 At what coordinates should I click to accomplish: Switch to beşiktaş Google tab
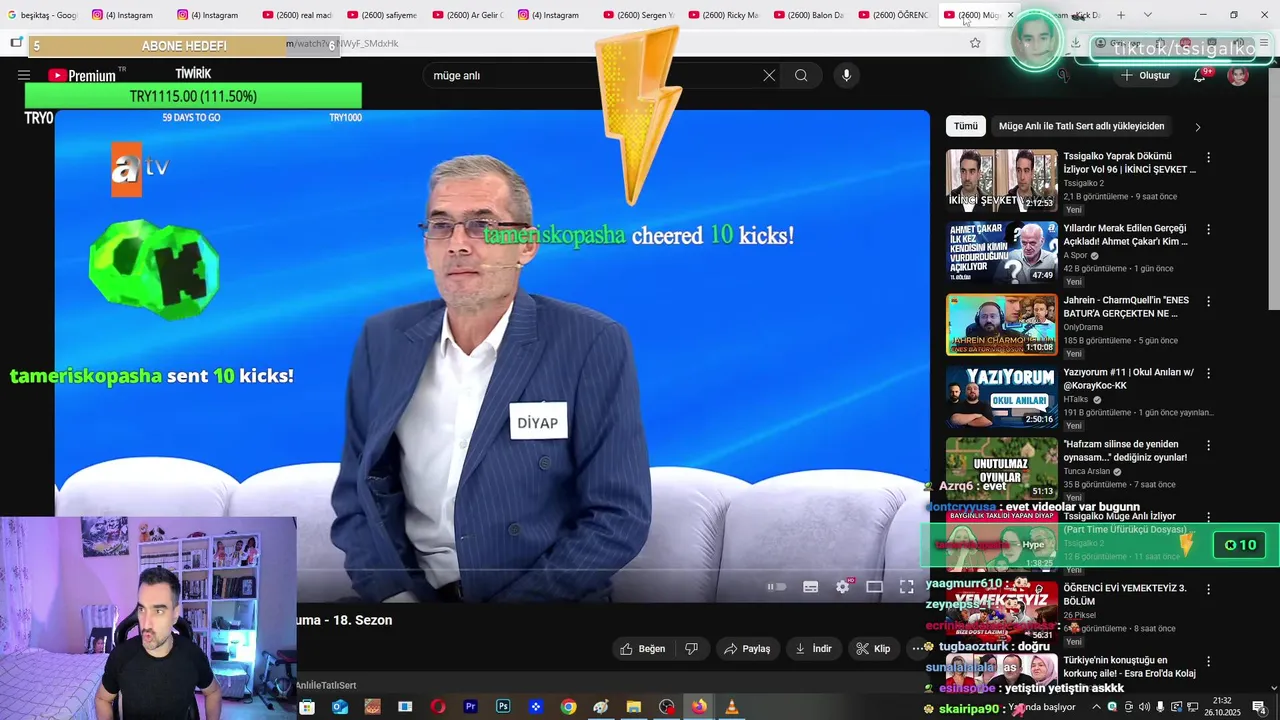pyautogui.click(x=42, y=15)
